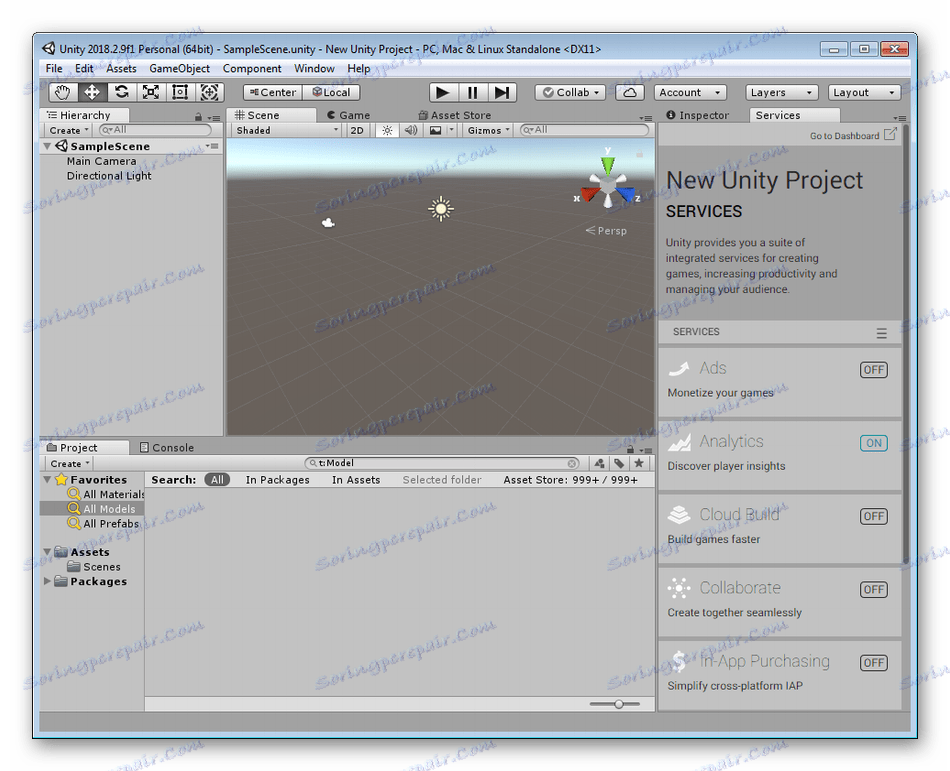Toggle 2D view mode
Image resolution: width=950 pixels, height=771 pixels.
357,130
